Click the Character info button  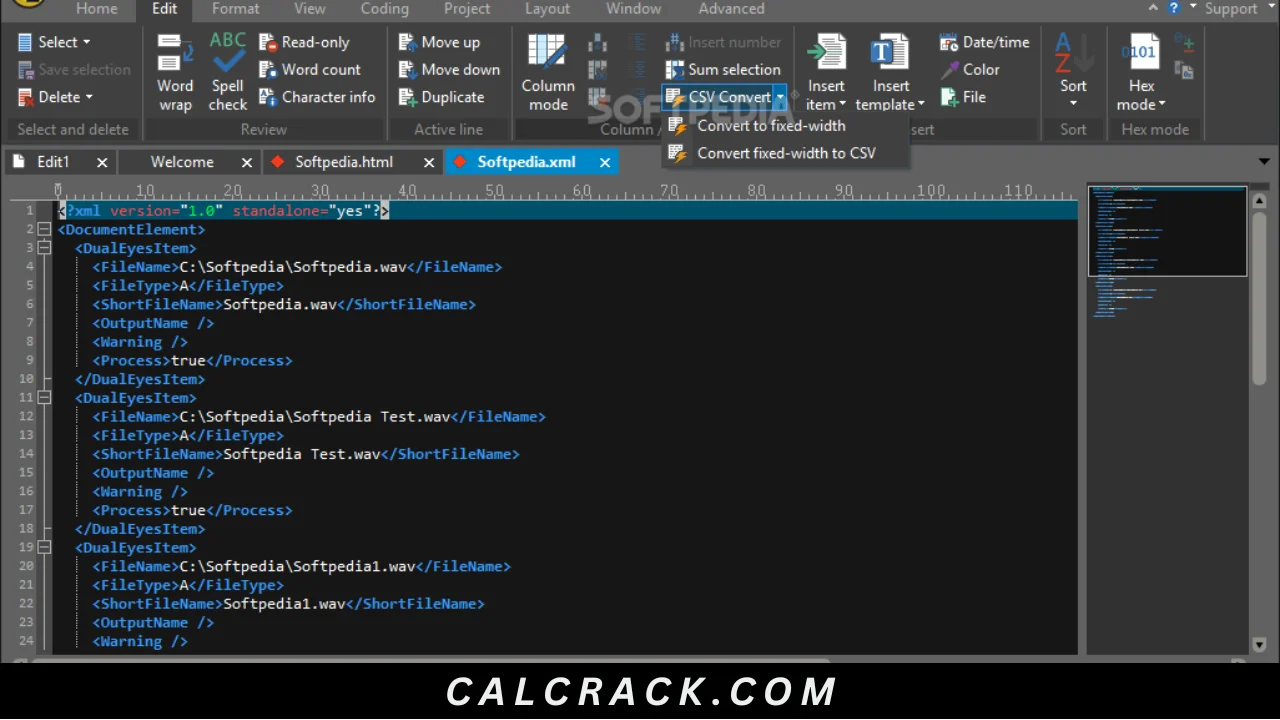(317, 97)
